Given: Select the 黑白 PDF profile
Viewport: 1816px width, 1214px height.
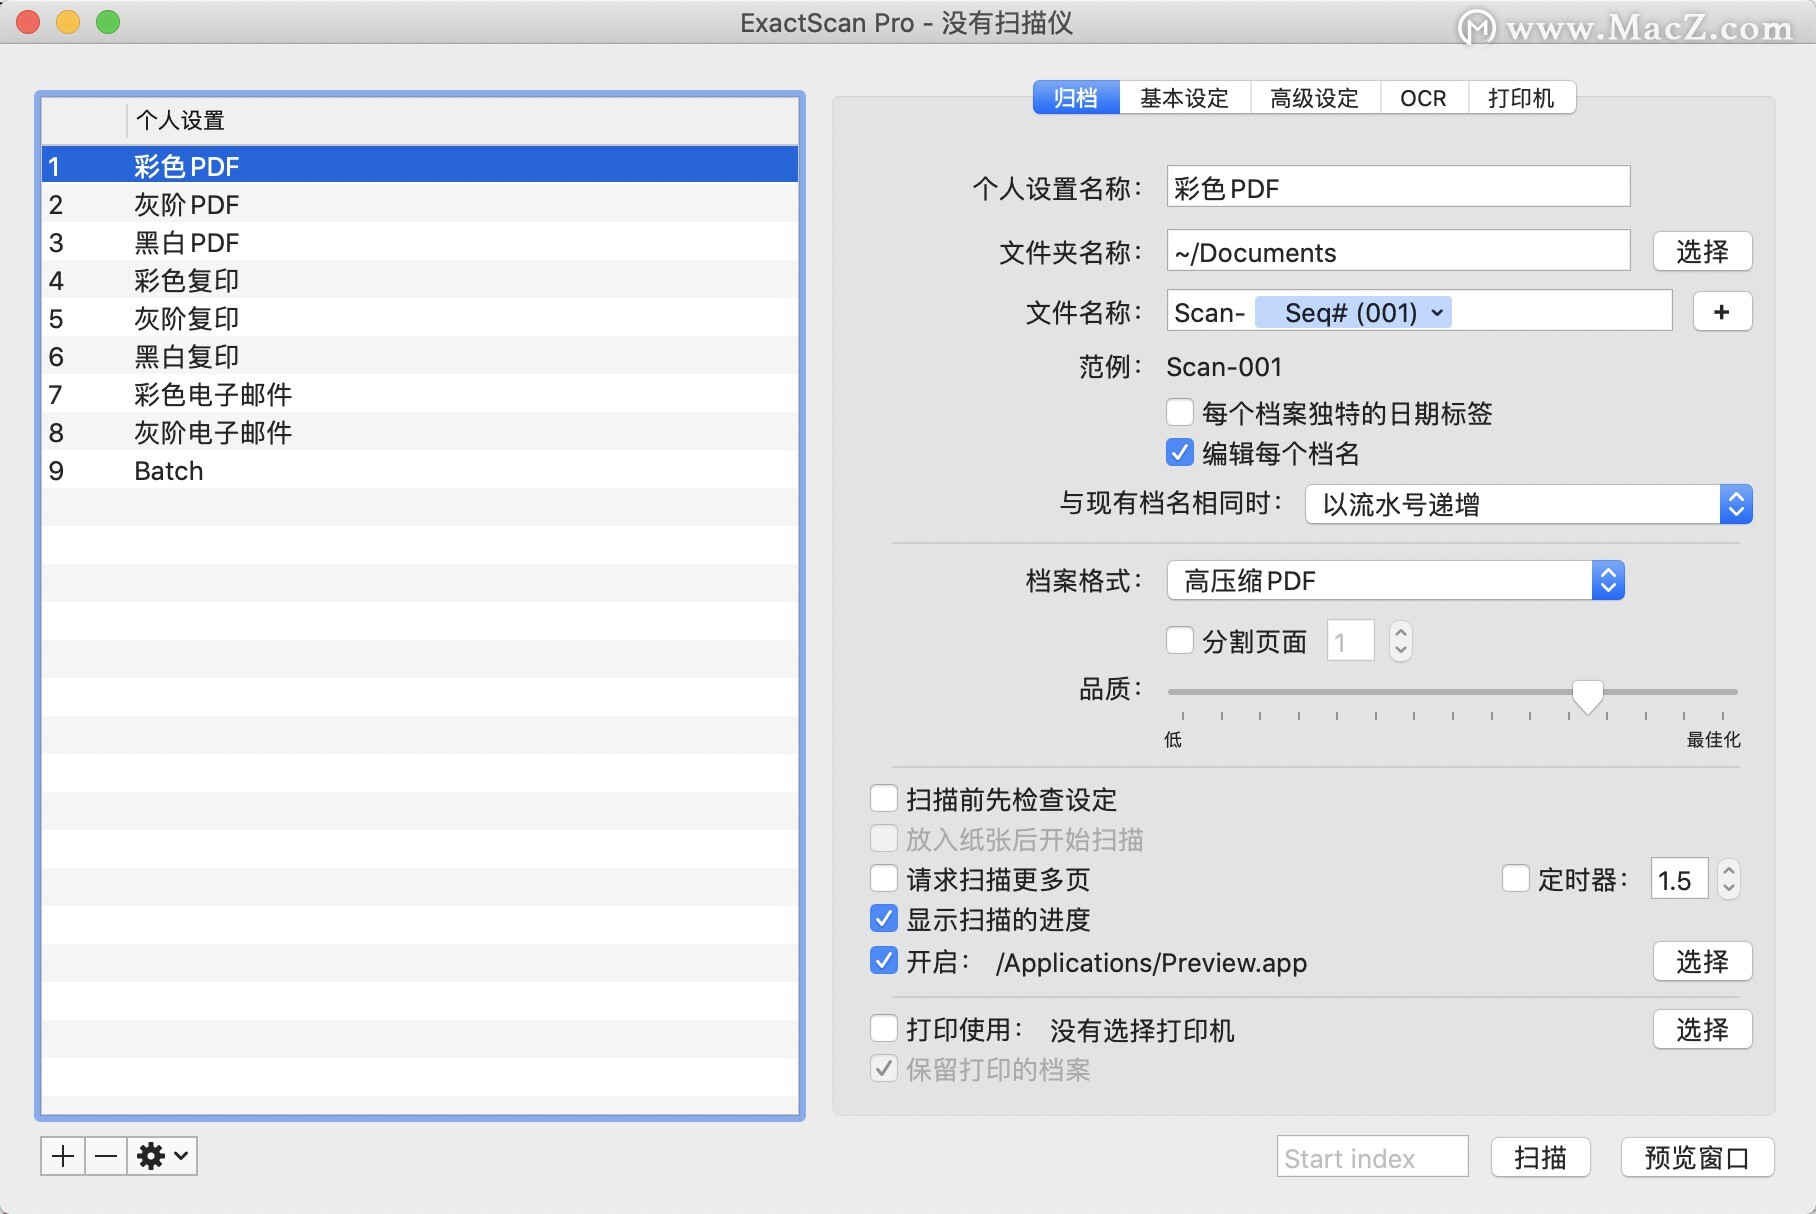Looking at the screenshot, I should pos(420,242).
